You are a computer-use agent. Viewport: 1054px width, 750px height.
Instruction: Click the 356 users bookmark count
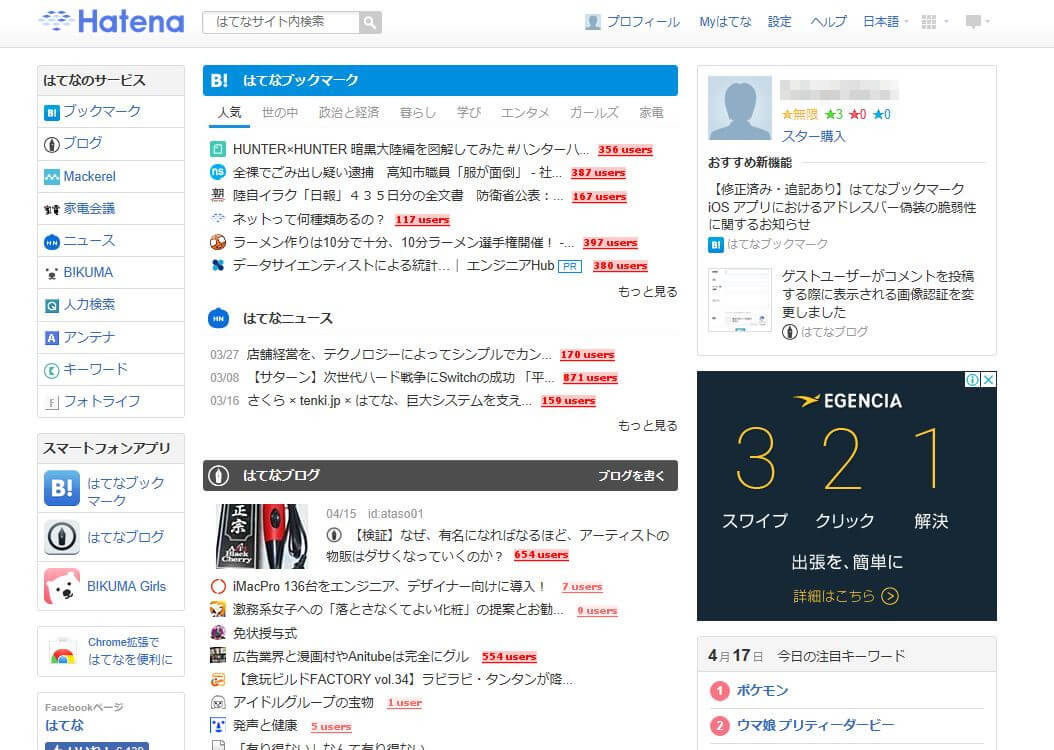[x=625, y=150]
